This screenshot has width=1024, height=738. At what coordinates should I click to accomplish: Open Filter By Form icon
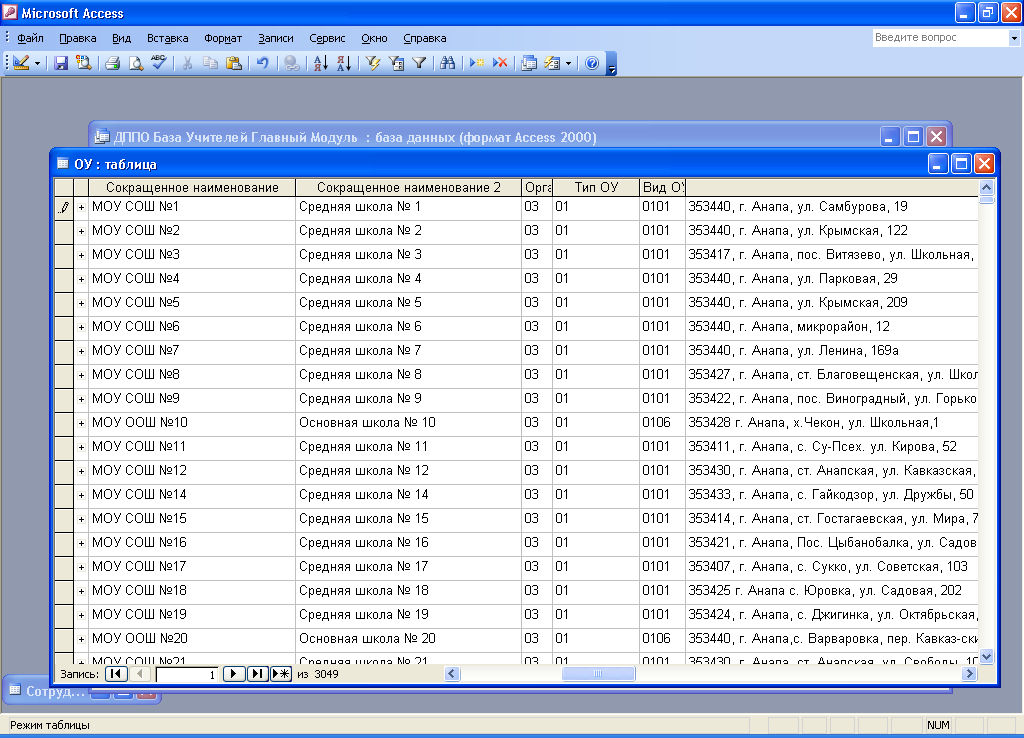coord(396,63)
